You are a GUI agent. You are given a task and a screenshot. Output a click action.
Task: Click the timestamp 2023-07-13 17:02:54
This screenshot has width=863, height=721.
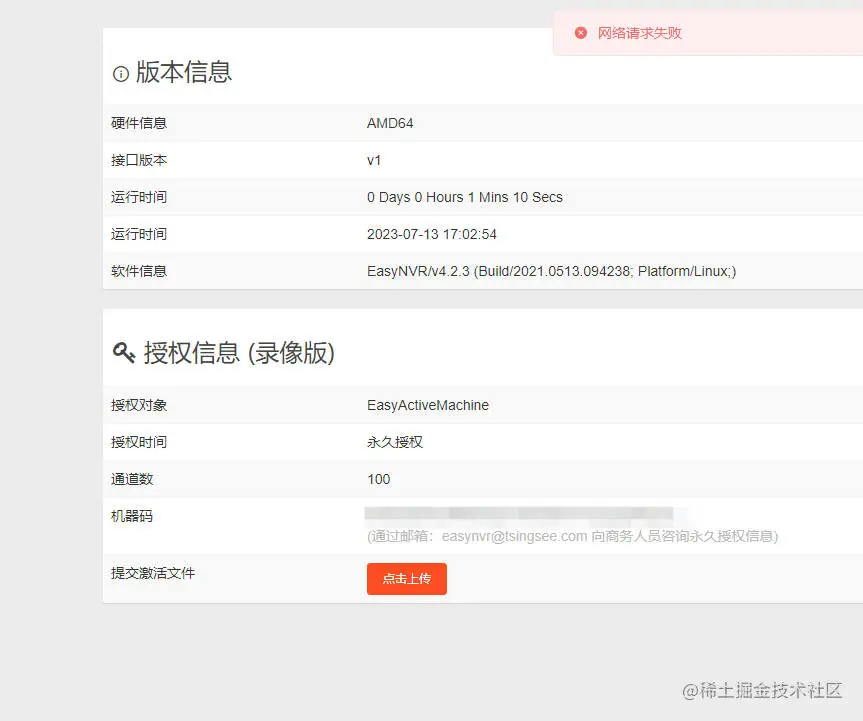(432, 234)
